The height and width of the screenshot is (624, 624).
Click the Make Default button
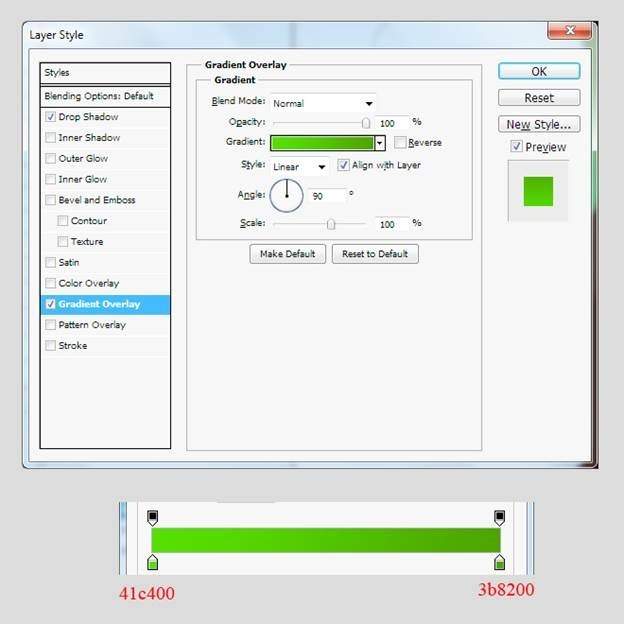click(287, 254)
